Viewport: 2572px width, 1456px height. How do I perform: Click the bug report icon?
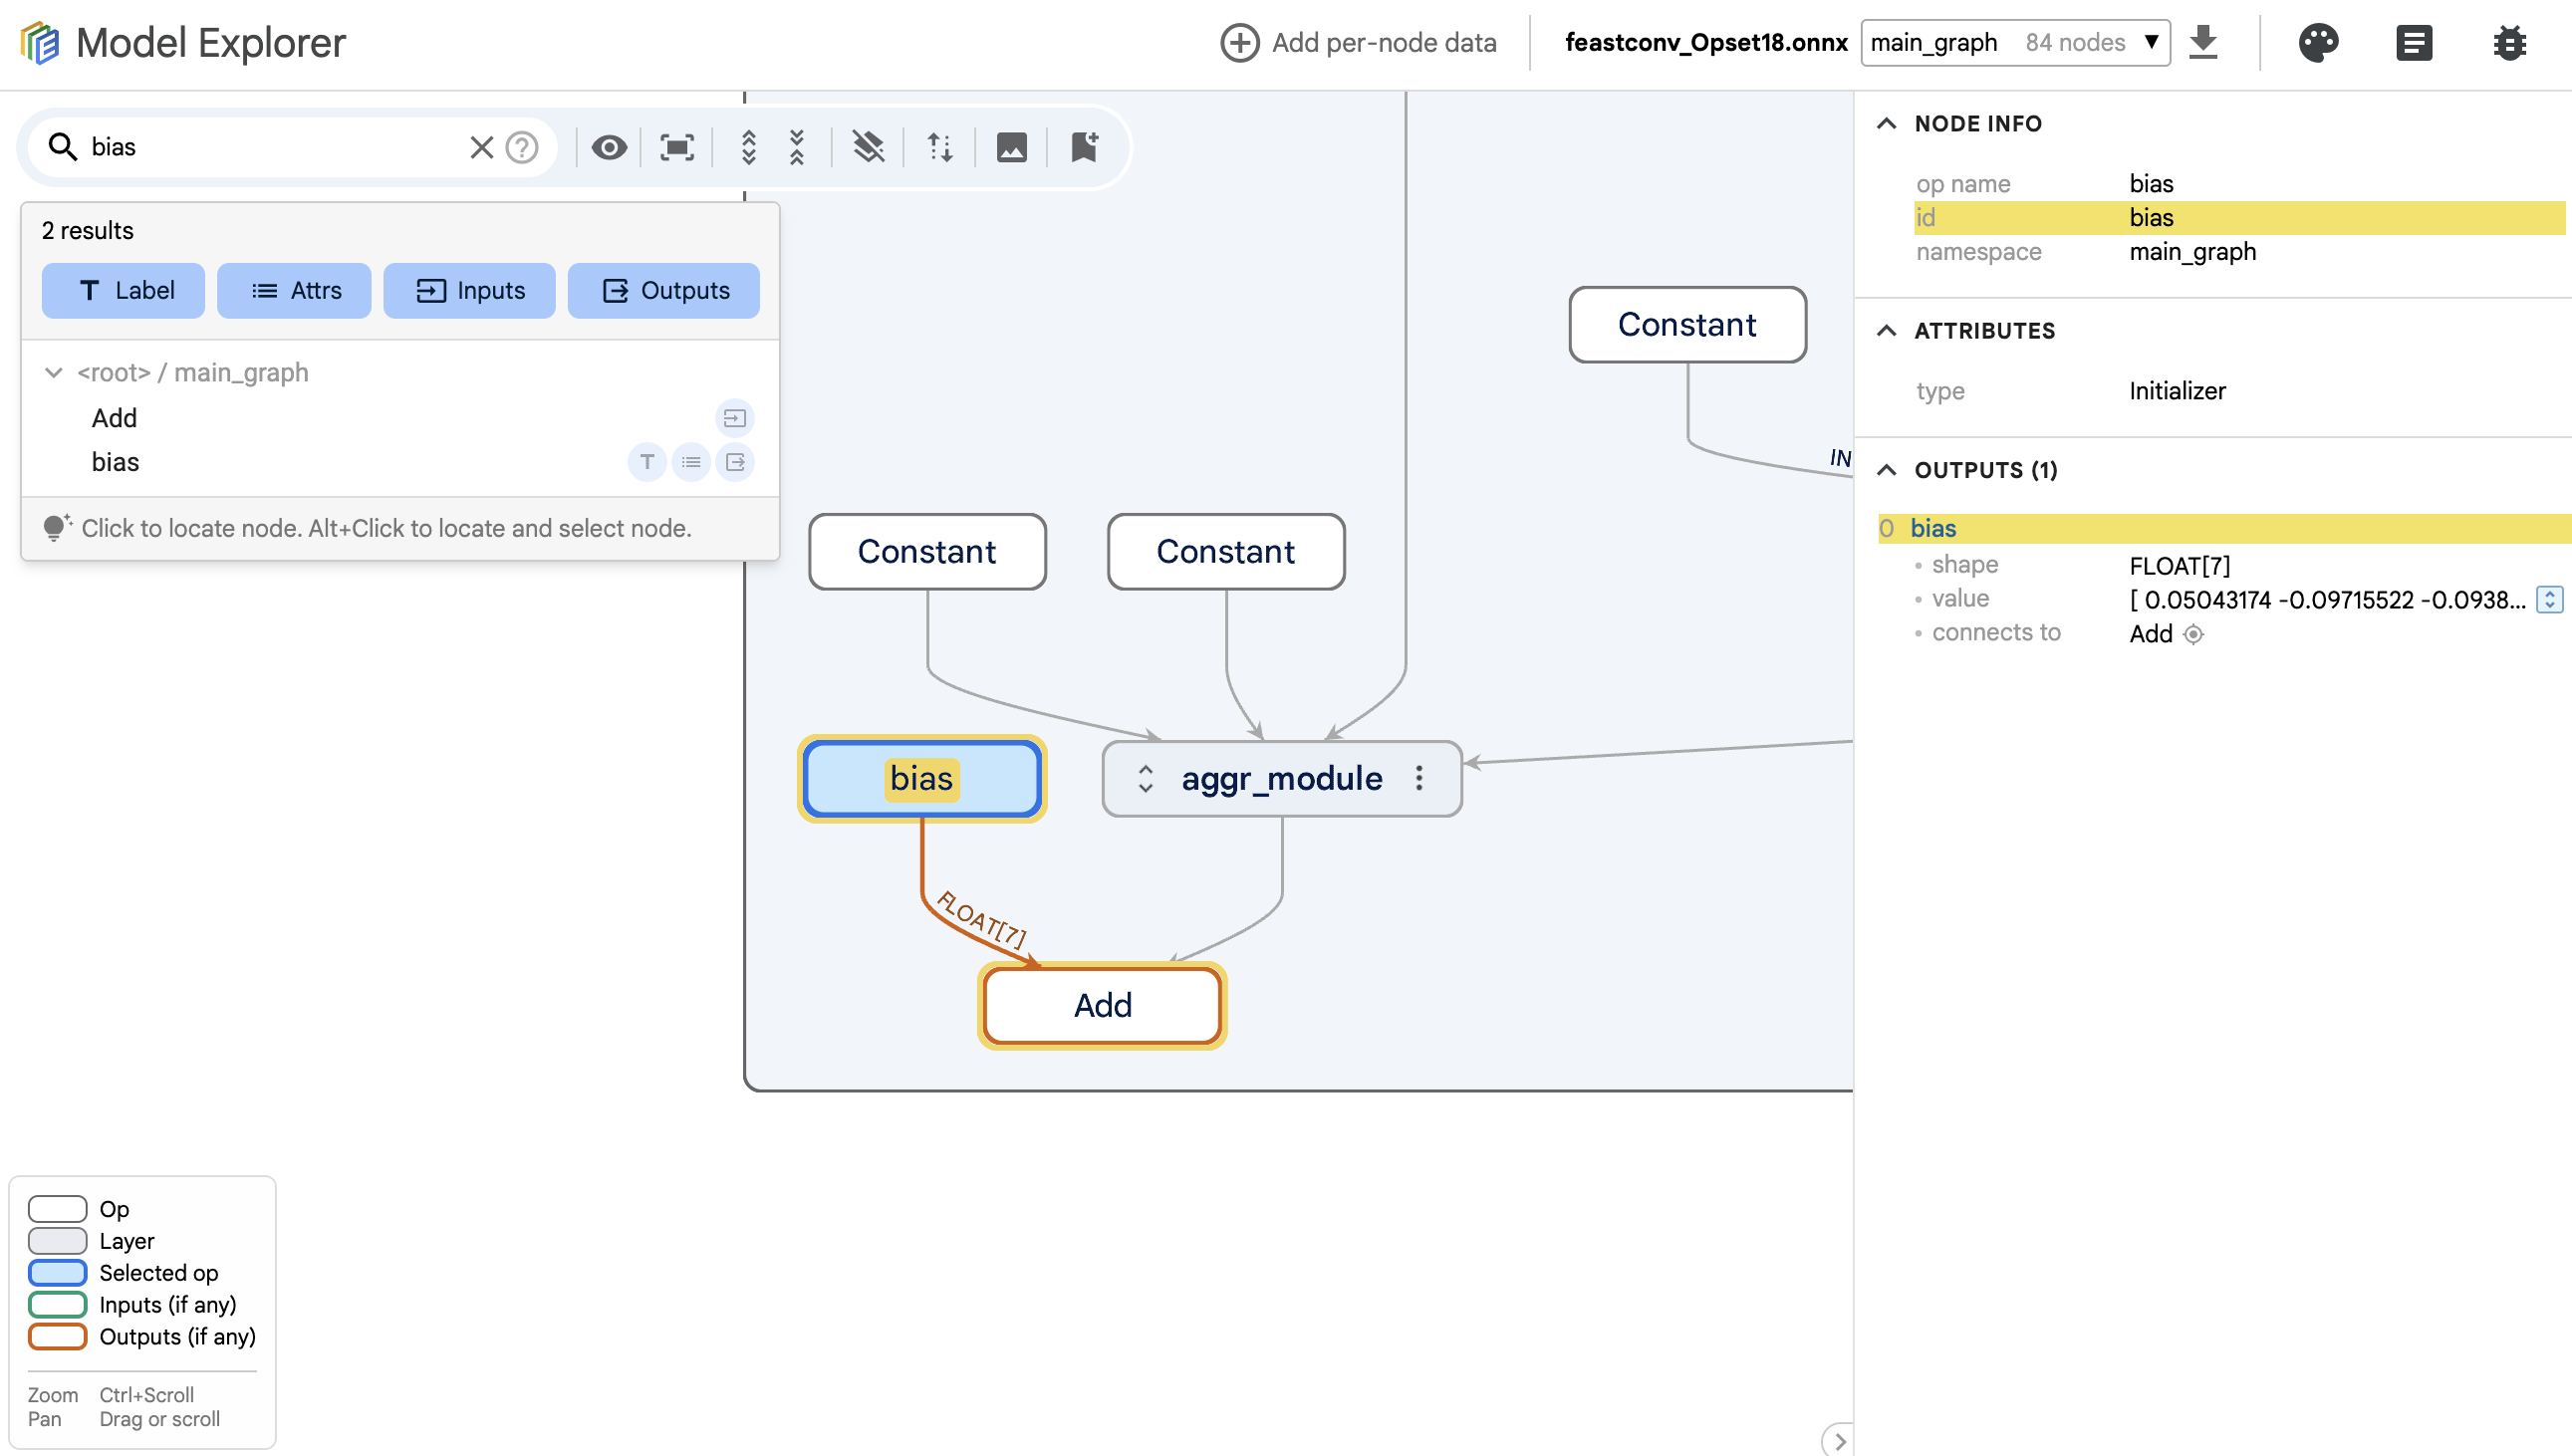click(x=2509, y=43)
